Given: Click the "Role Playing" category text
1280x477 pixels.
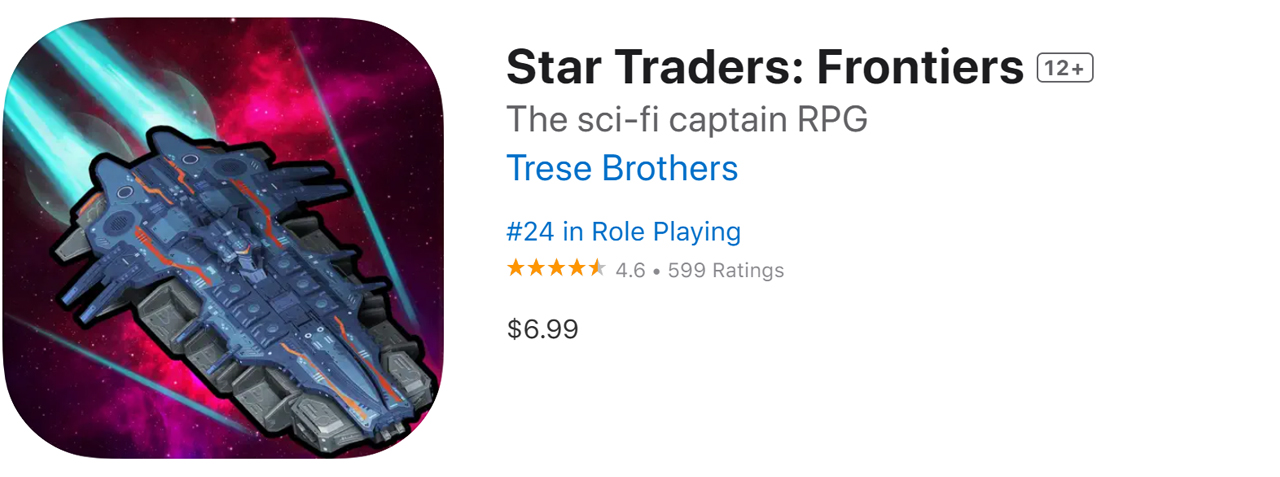Looking at the screenshot, I should click(x=666, y=232).
